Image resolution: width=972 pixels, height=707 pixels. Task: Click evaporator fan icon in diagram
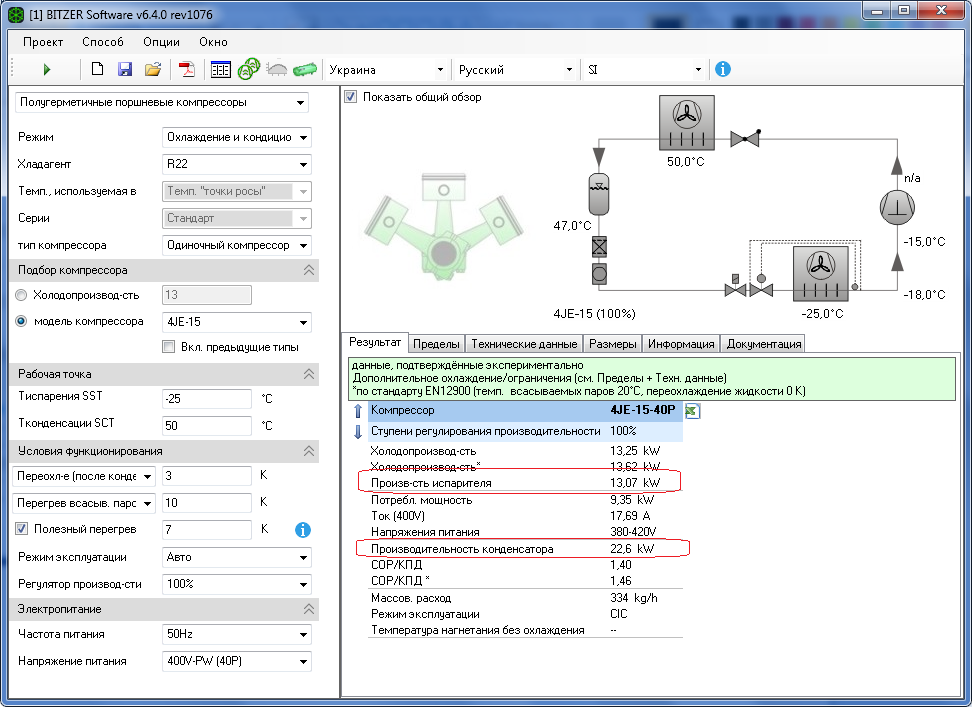pos(821,273)
